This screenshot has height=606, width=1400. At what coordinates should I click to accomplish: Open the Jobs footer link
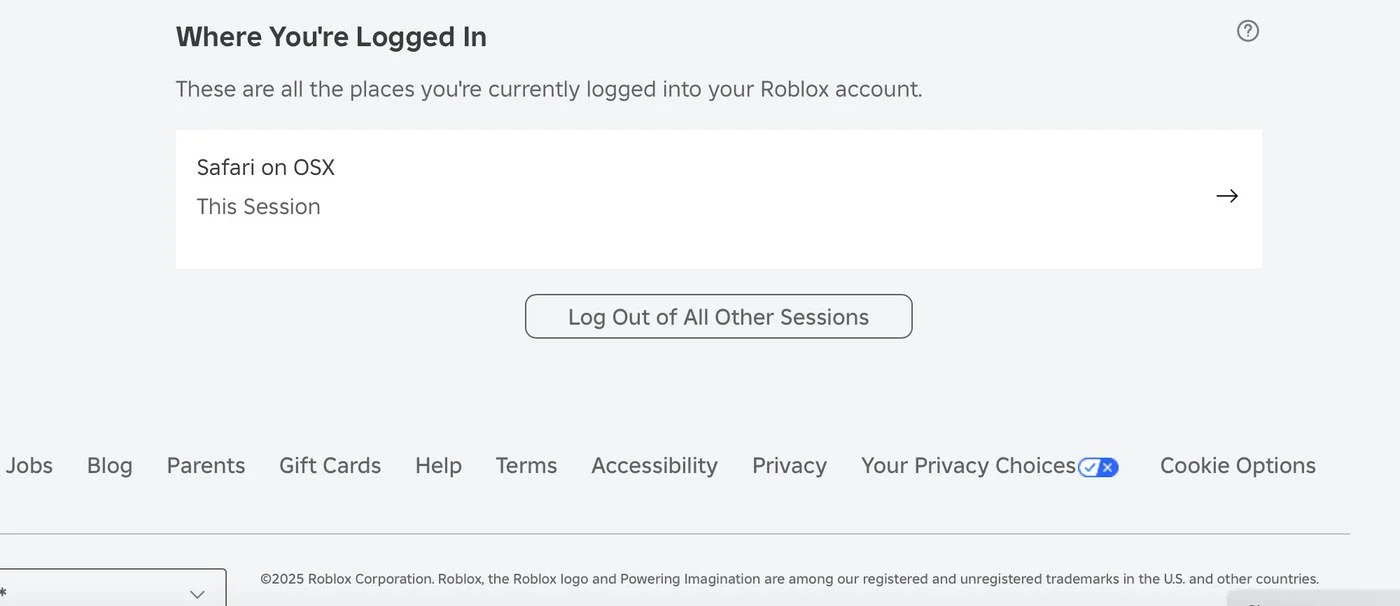click(x=29, y=466)
